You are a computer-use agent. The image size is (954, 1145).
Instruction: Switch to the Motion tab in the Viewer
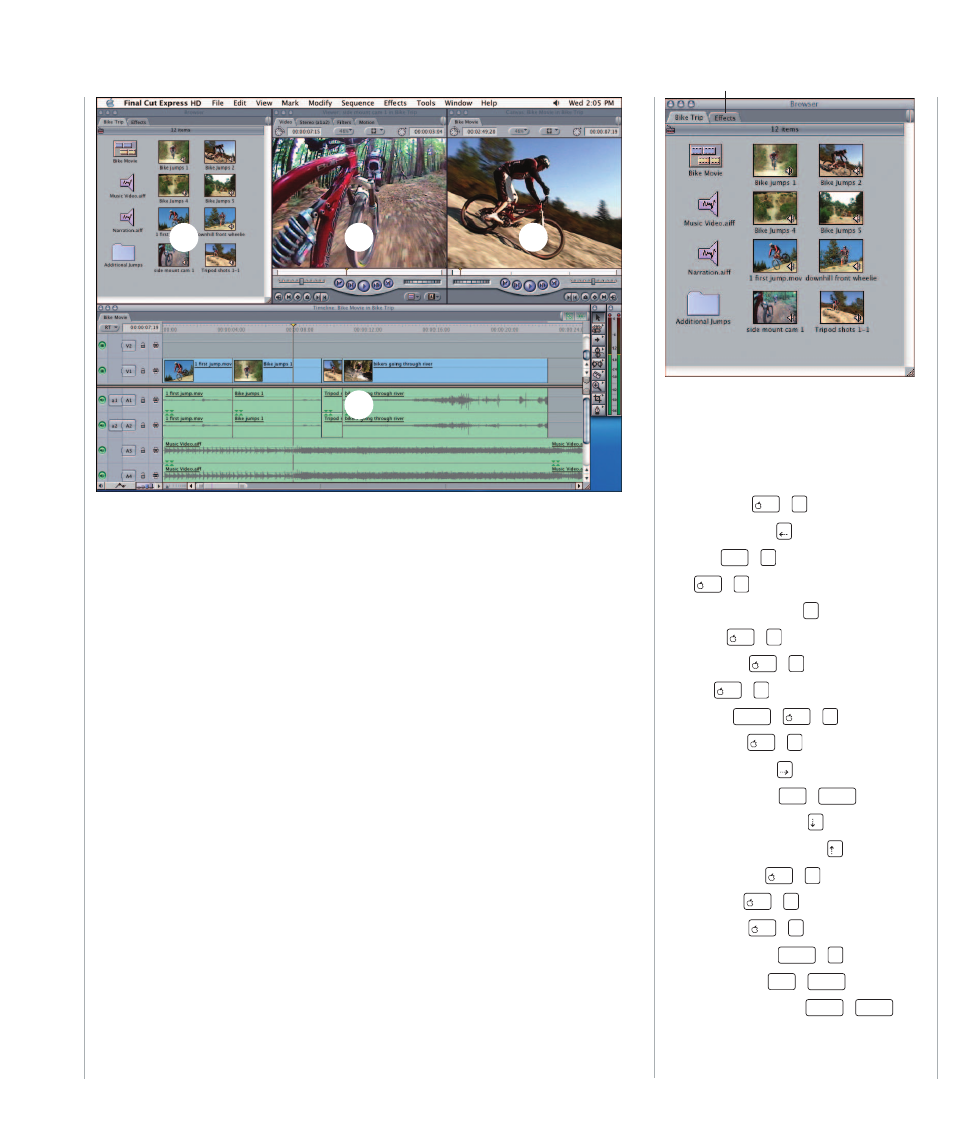coord(367,122)
